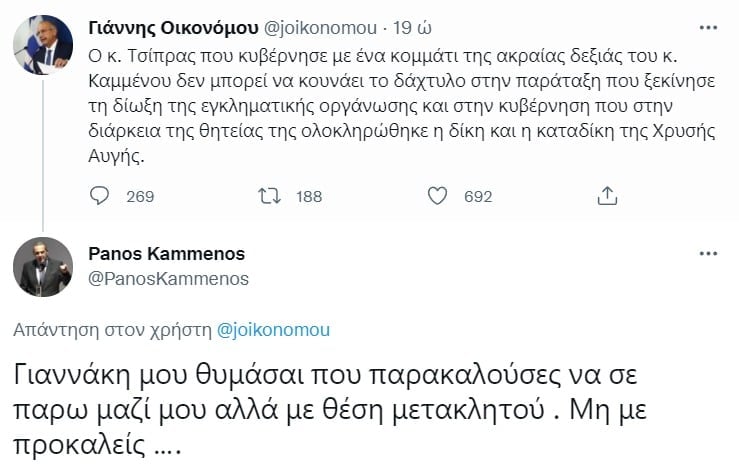Open Panos Kammenos' avatar photo
This screenshot has width=739, height=476.
pos(42,267)
